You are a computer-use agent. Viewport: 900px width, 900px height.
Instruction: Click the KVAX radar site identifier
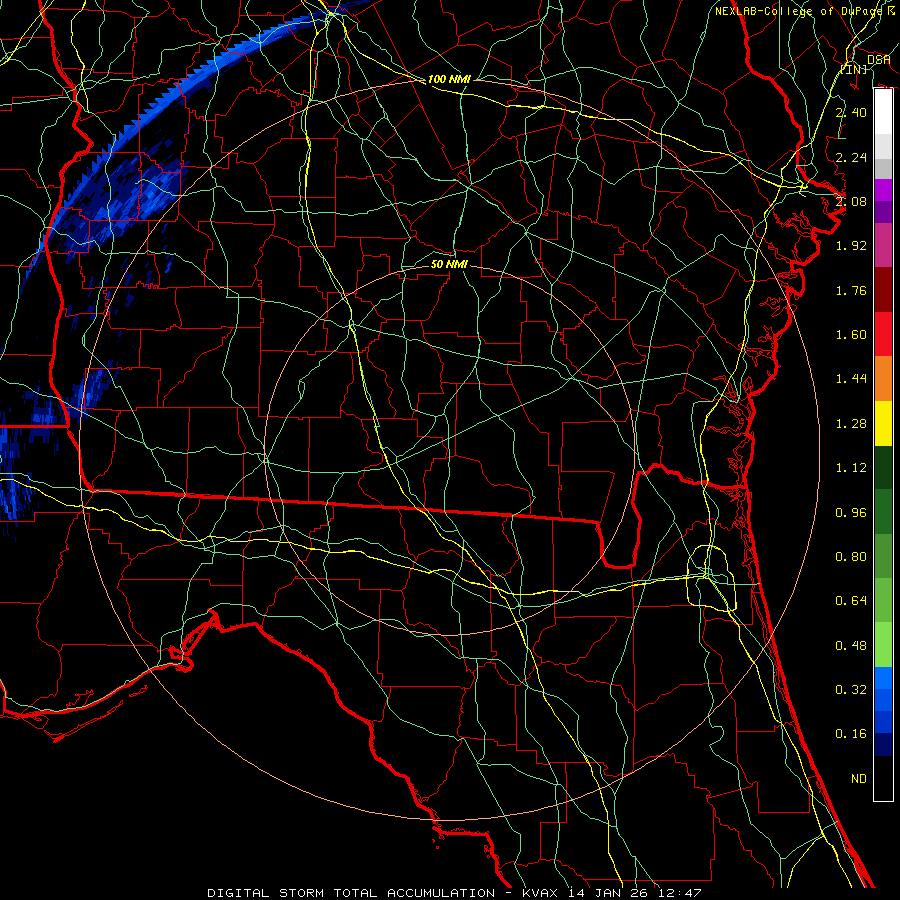point(542,893)
